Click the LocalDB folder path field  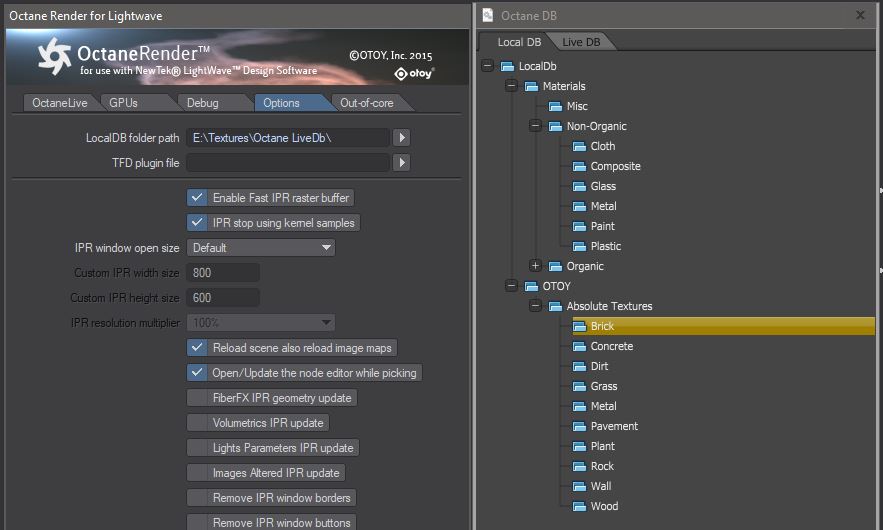point(288,137)
